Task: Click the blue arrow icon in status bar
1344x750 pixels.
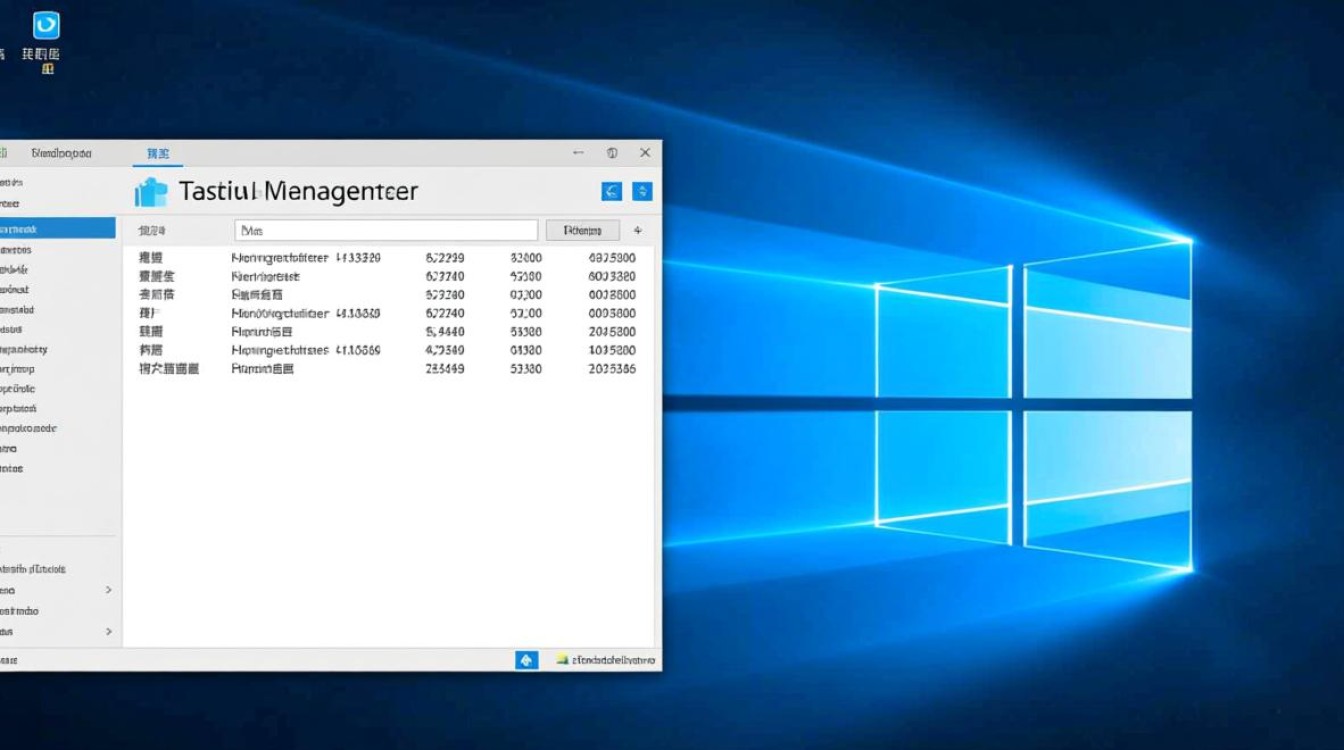Action: [x=526, y=660]
